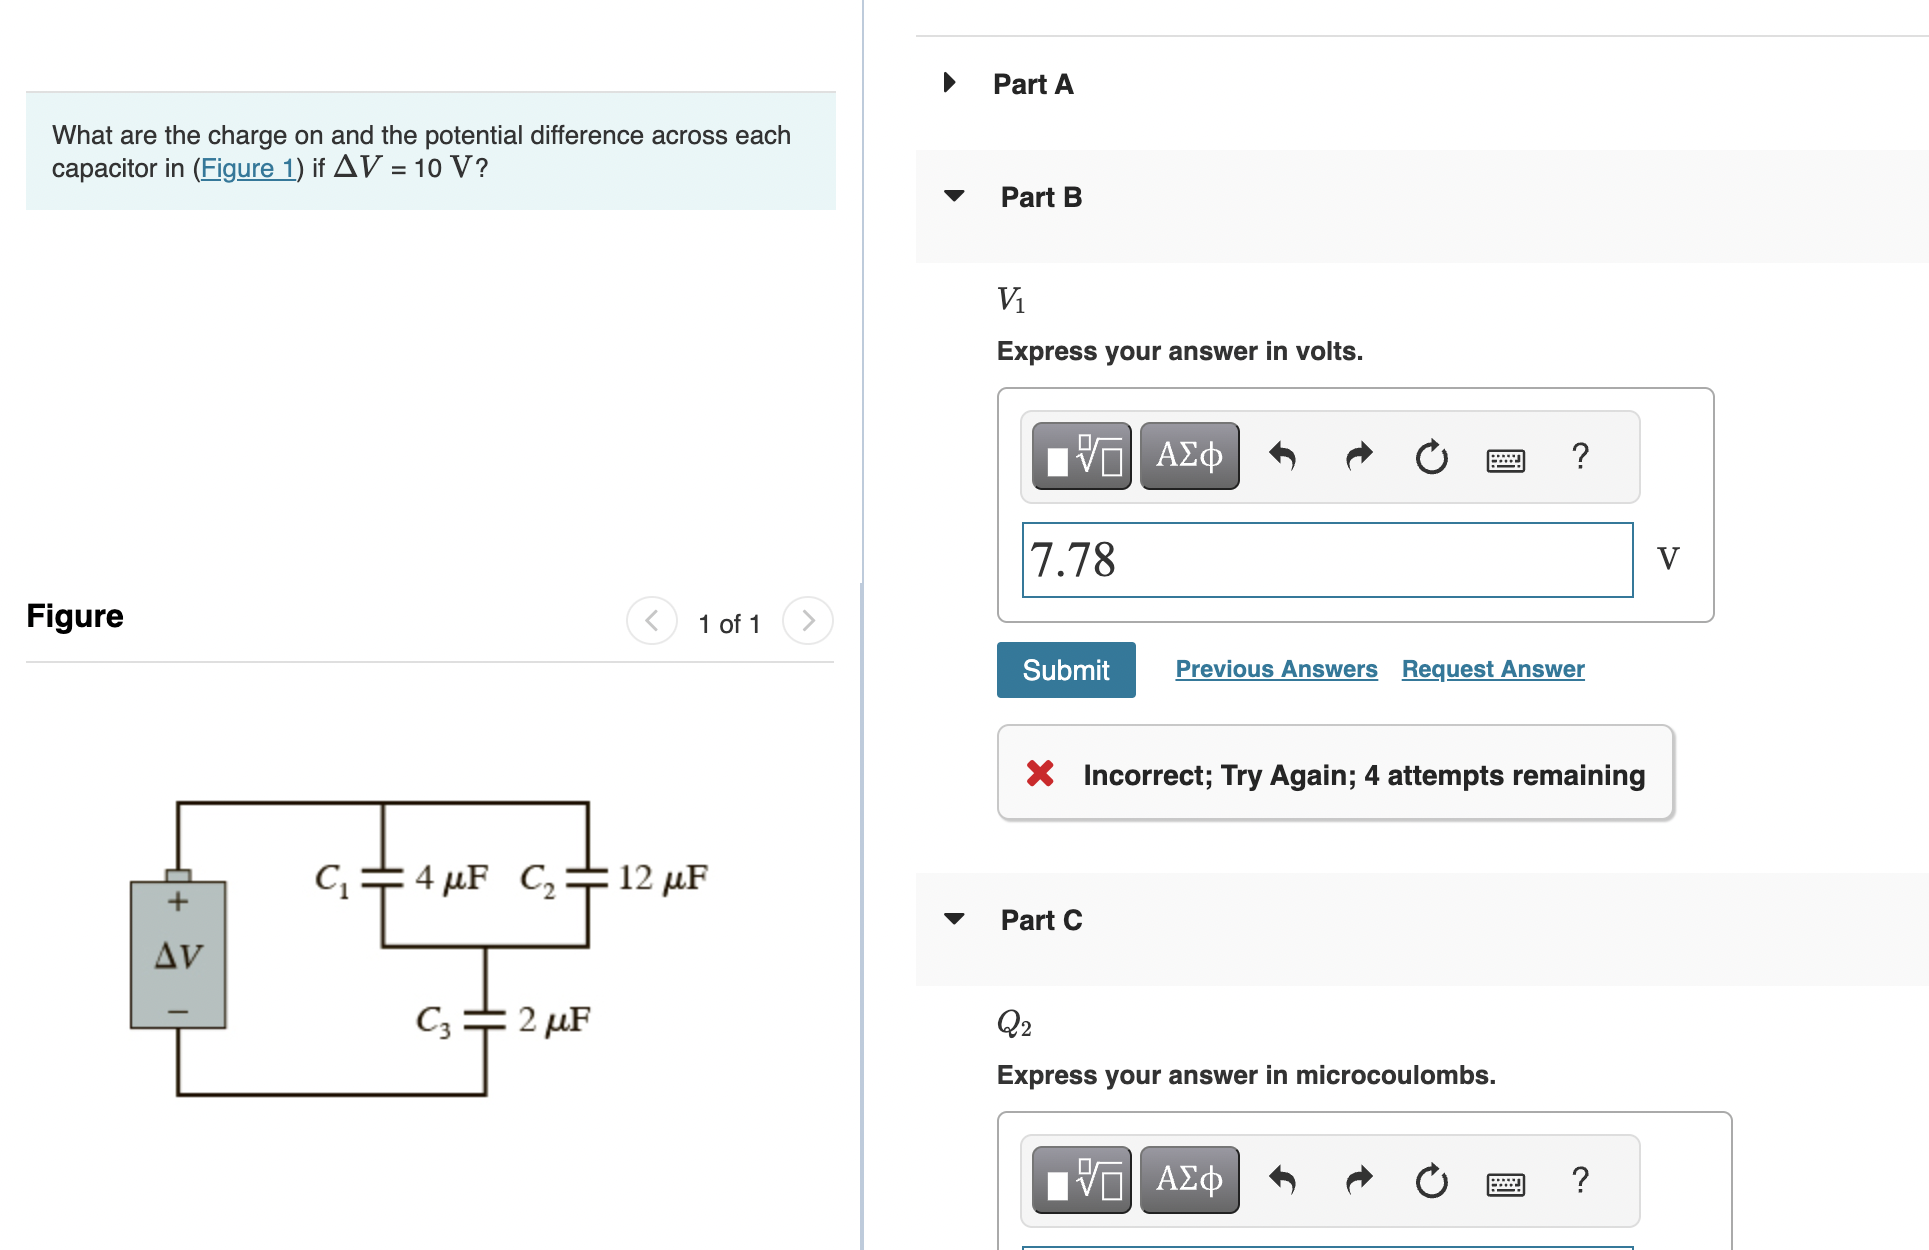Screen dimensions: 1929x1250
Task: Switch to the next figure page
Action: click(x=807, y=620)
